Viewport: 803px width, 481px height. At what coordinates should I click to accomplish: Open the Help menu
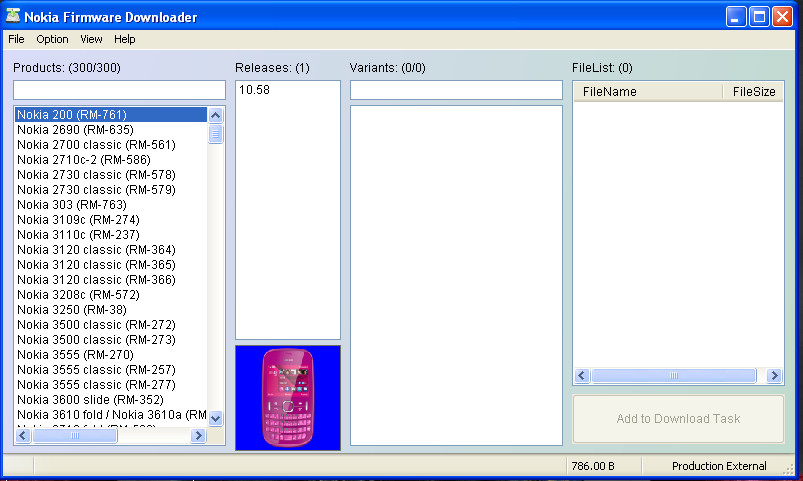[124, 39]
